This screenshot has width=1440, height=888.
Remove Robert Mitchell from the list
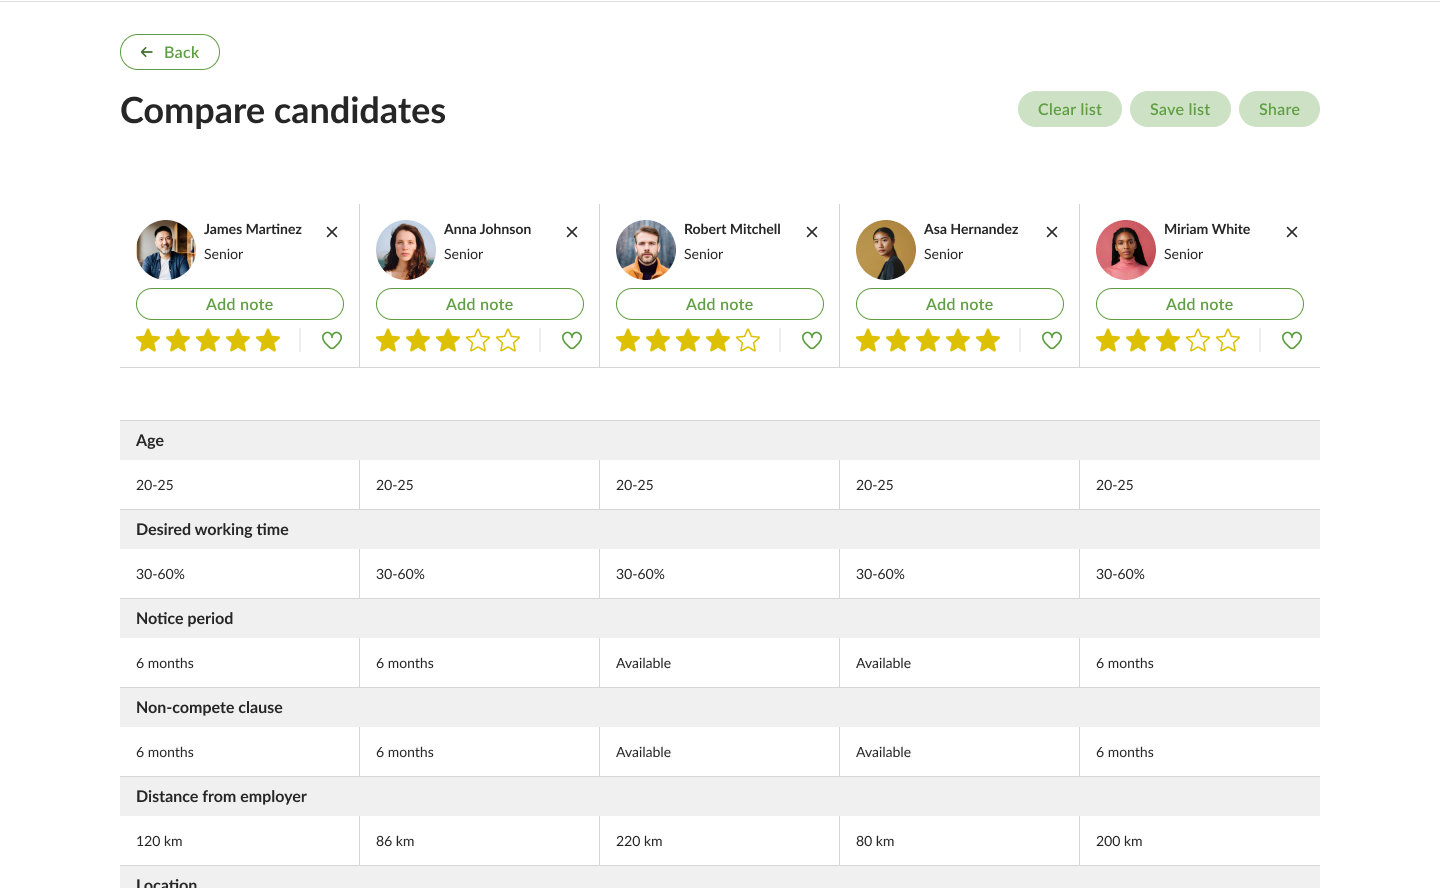pyautogui.click(x=812, y=232)
